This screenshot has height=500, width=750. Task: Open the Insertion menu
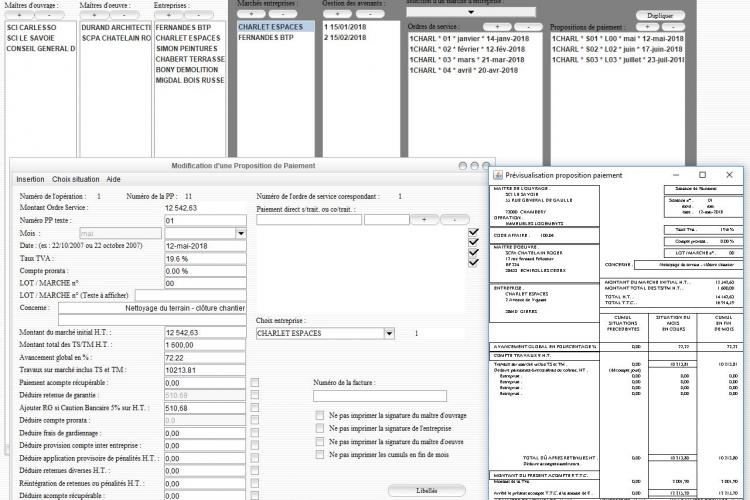pos(30,179)
